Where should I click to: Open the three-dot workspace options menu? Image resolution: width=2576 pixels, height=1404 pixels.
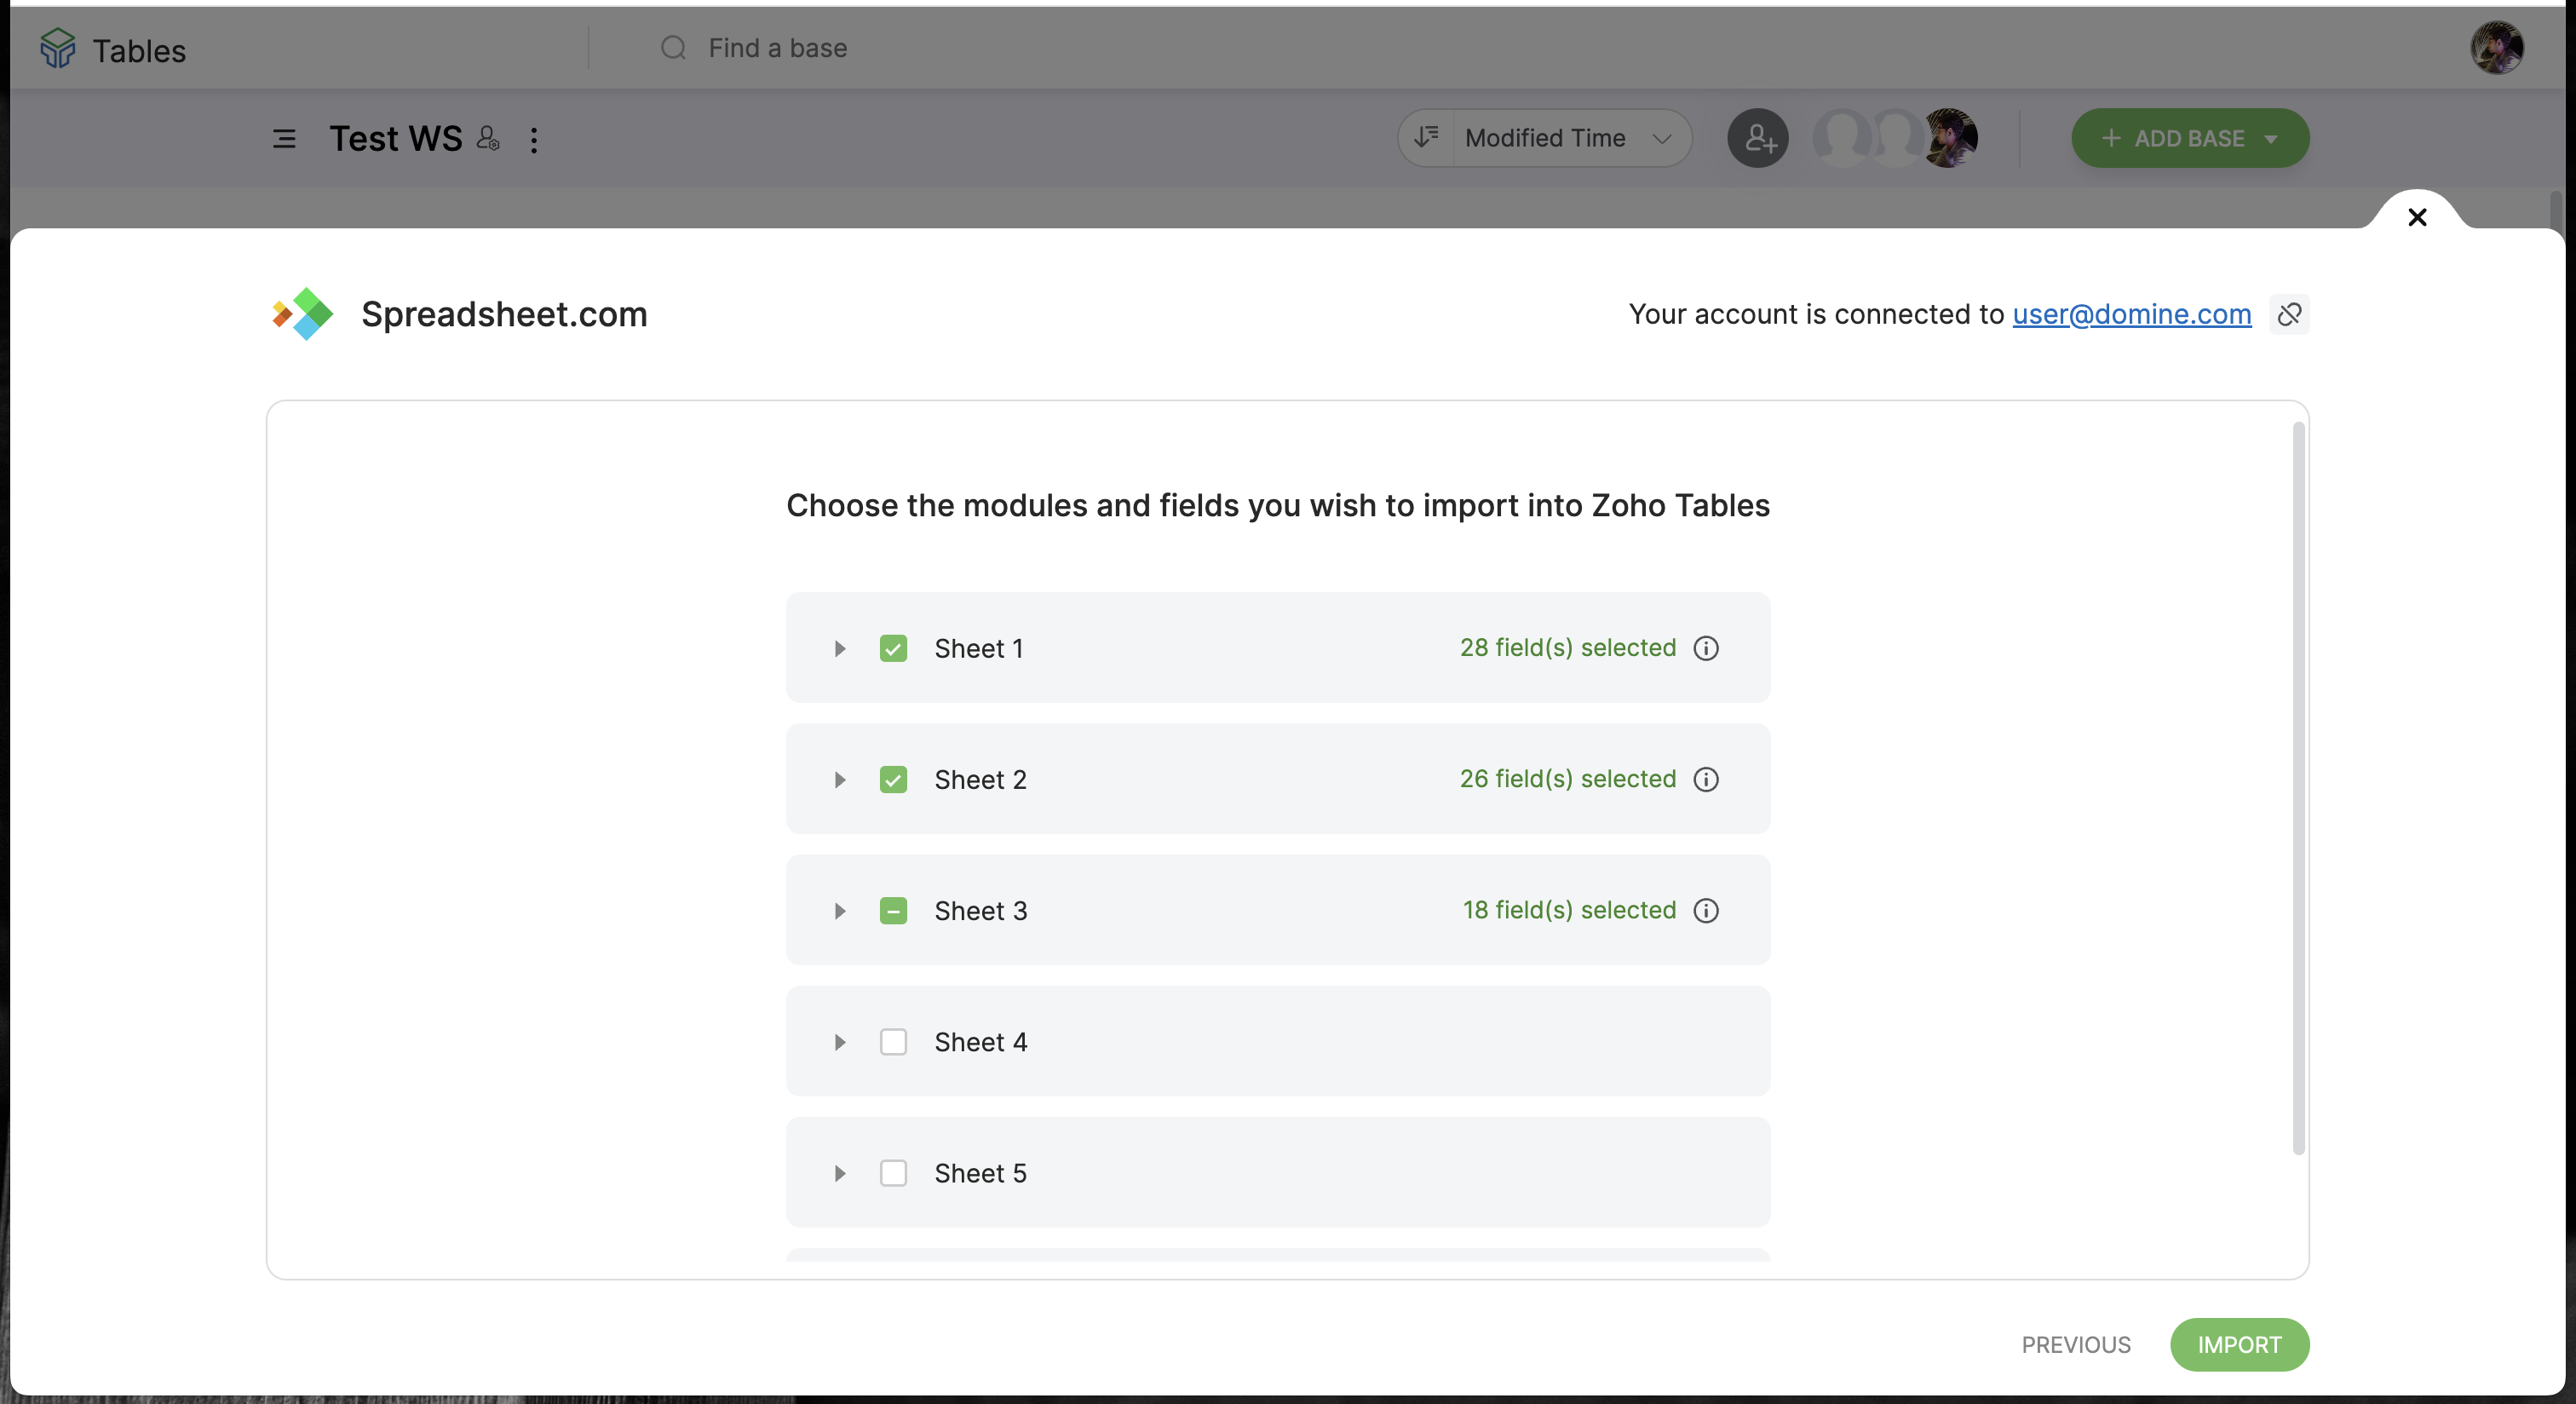pos(534,140)
